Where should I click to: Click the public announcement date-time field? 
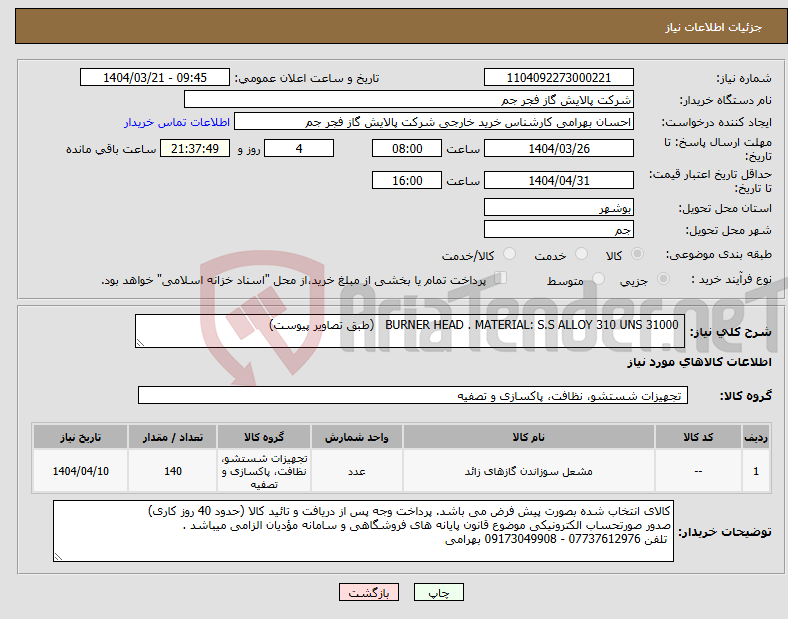tap(155, 77)
